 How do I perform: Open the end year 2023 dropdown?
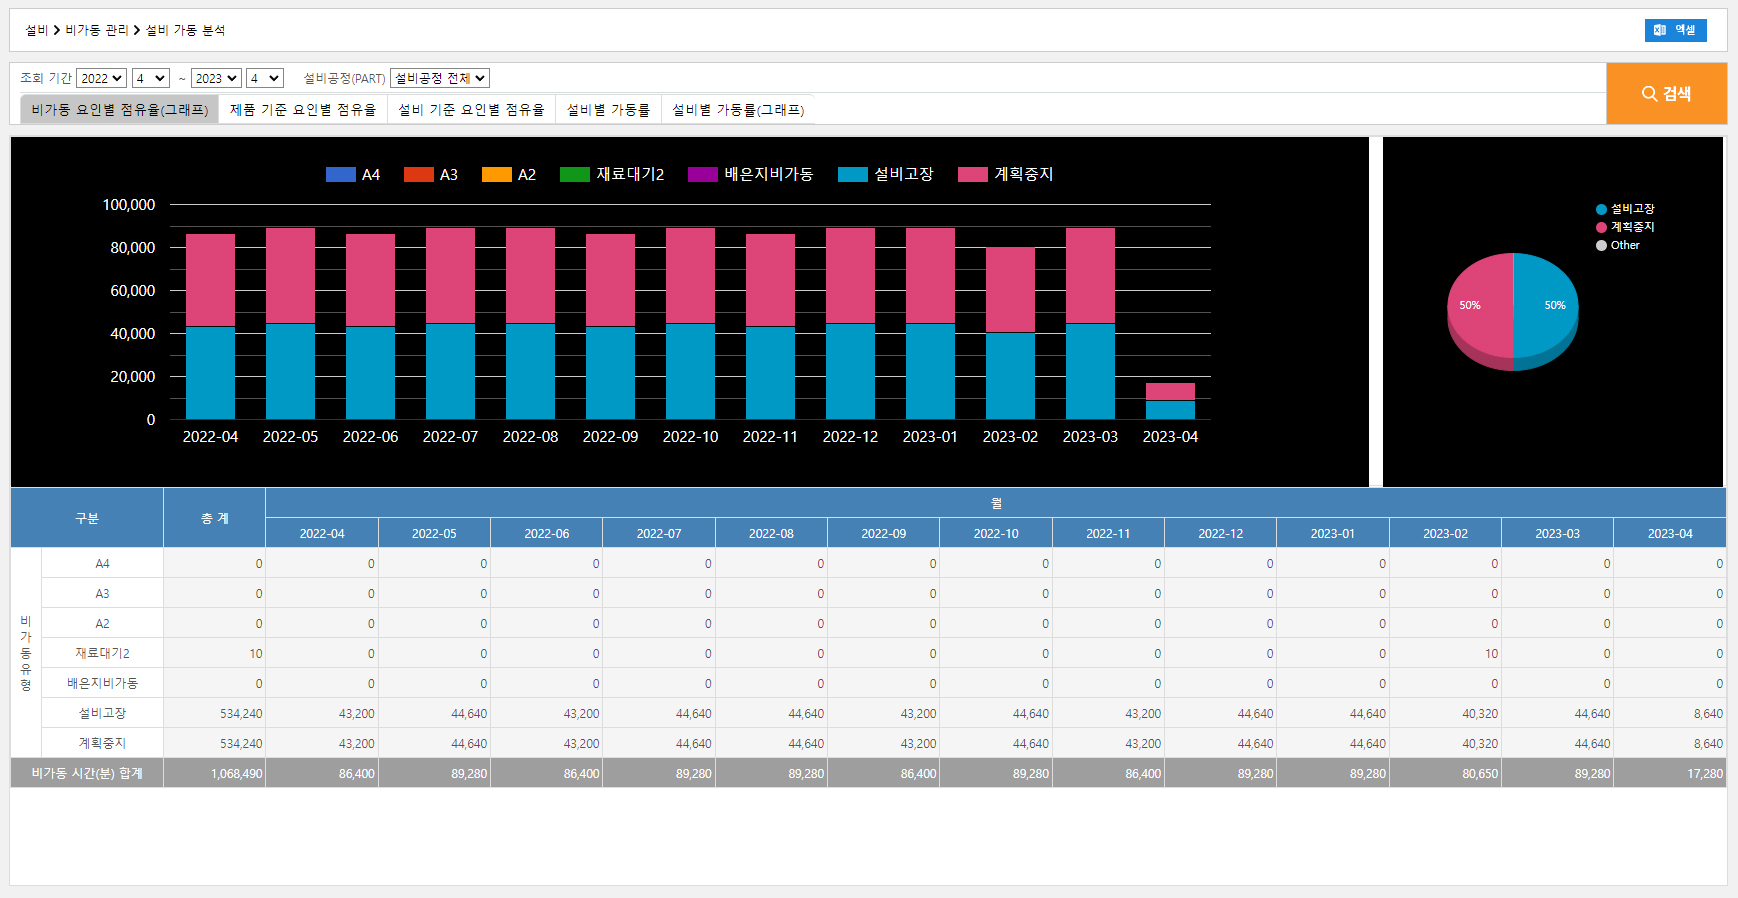216,78
